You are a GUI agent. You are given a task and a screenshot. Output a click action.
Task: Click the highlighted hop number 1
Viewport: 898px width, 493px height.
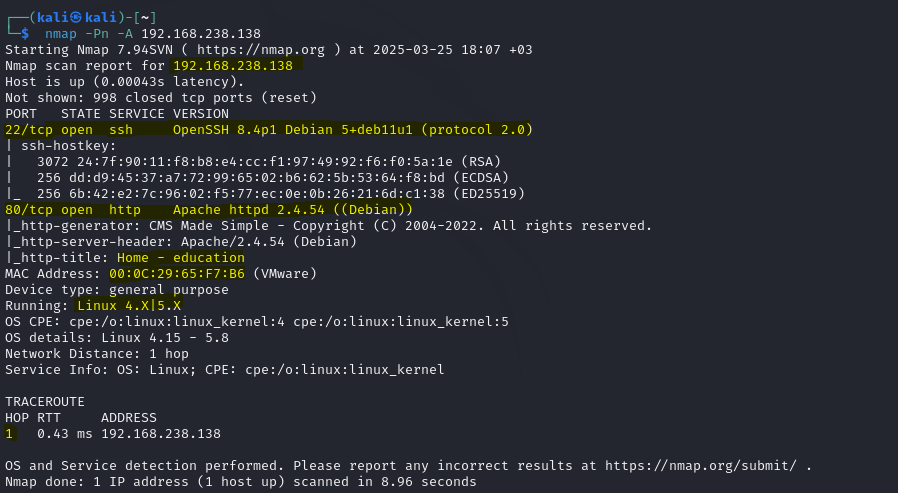[x=9, y=434]
